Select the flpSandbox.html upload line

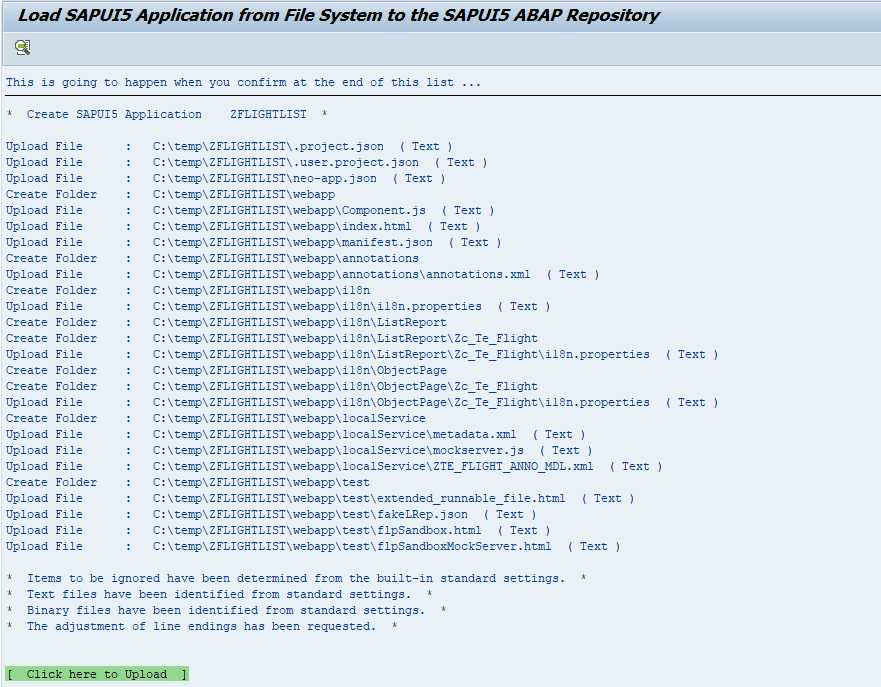point(278,531)
